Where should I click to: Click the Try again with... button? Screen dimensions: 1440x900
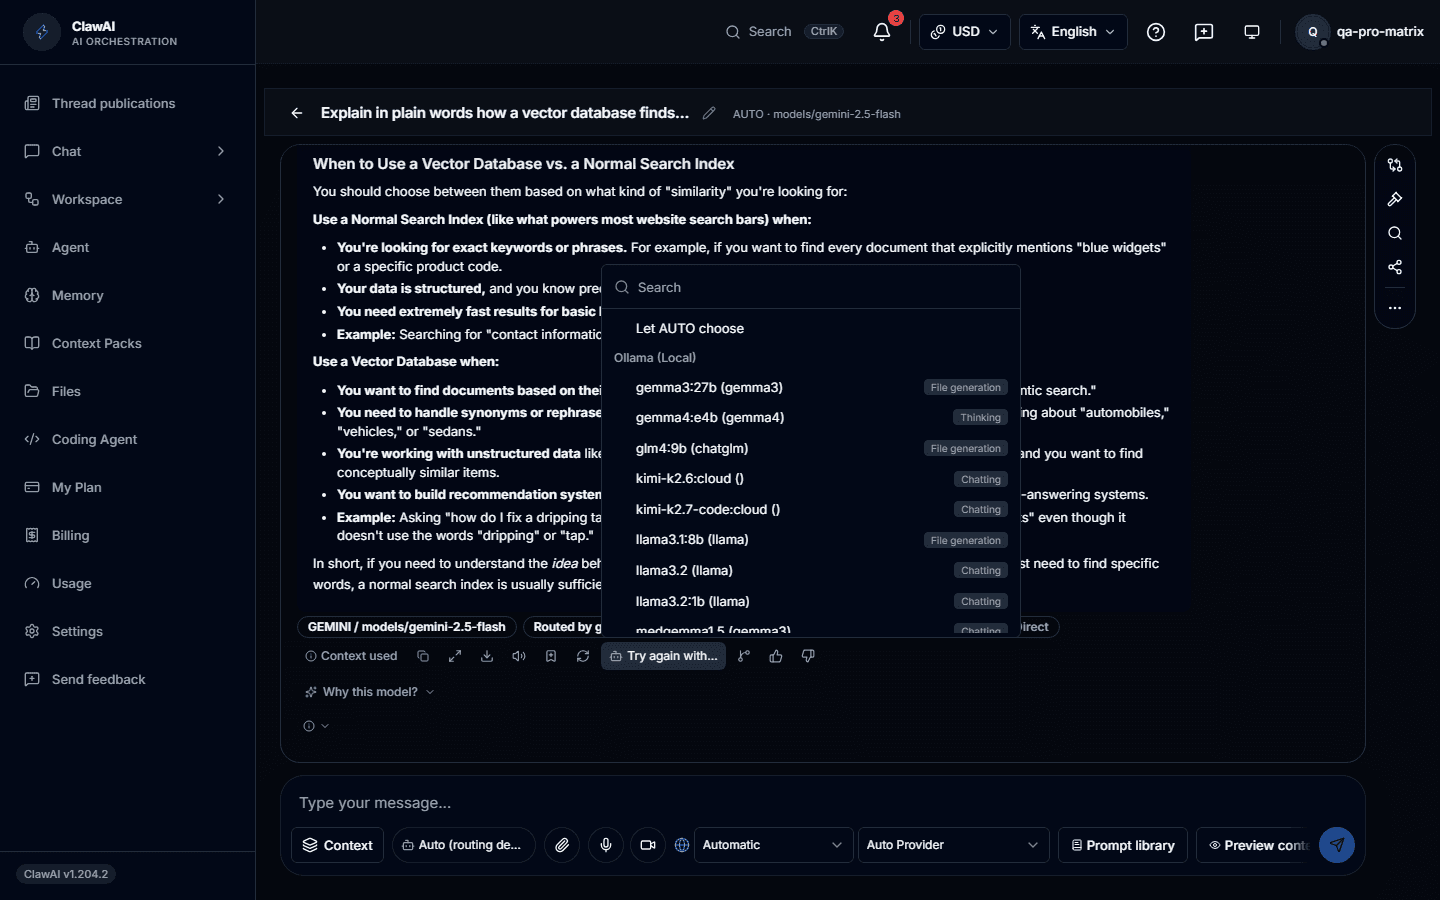[x=664, y=656]
